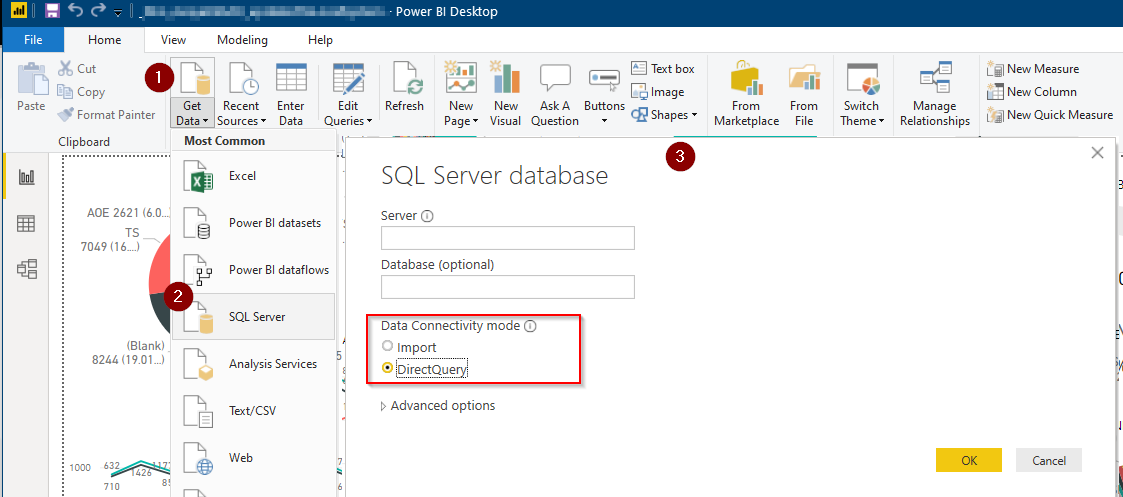Click New Column
This screenshot has height=497, width=1123.
click(1031, 92)
